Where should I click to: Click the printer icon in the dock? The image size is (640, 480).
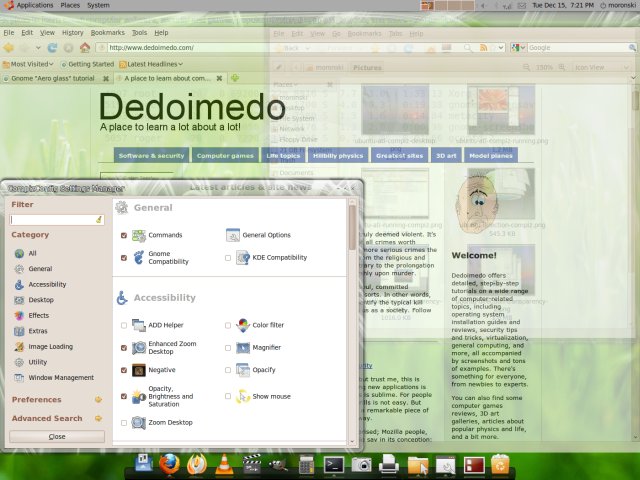pos(389,464)
